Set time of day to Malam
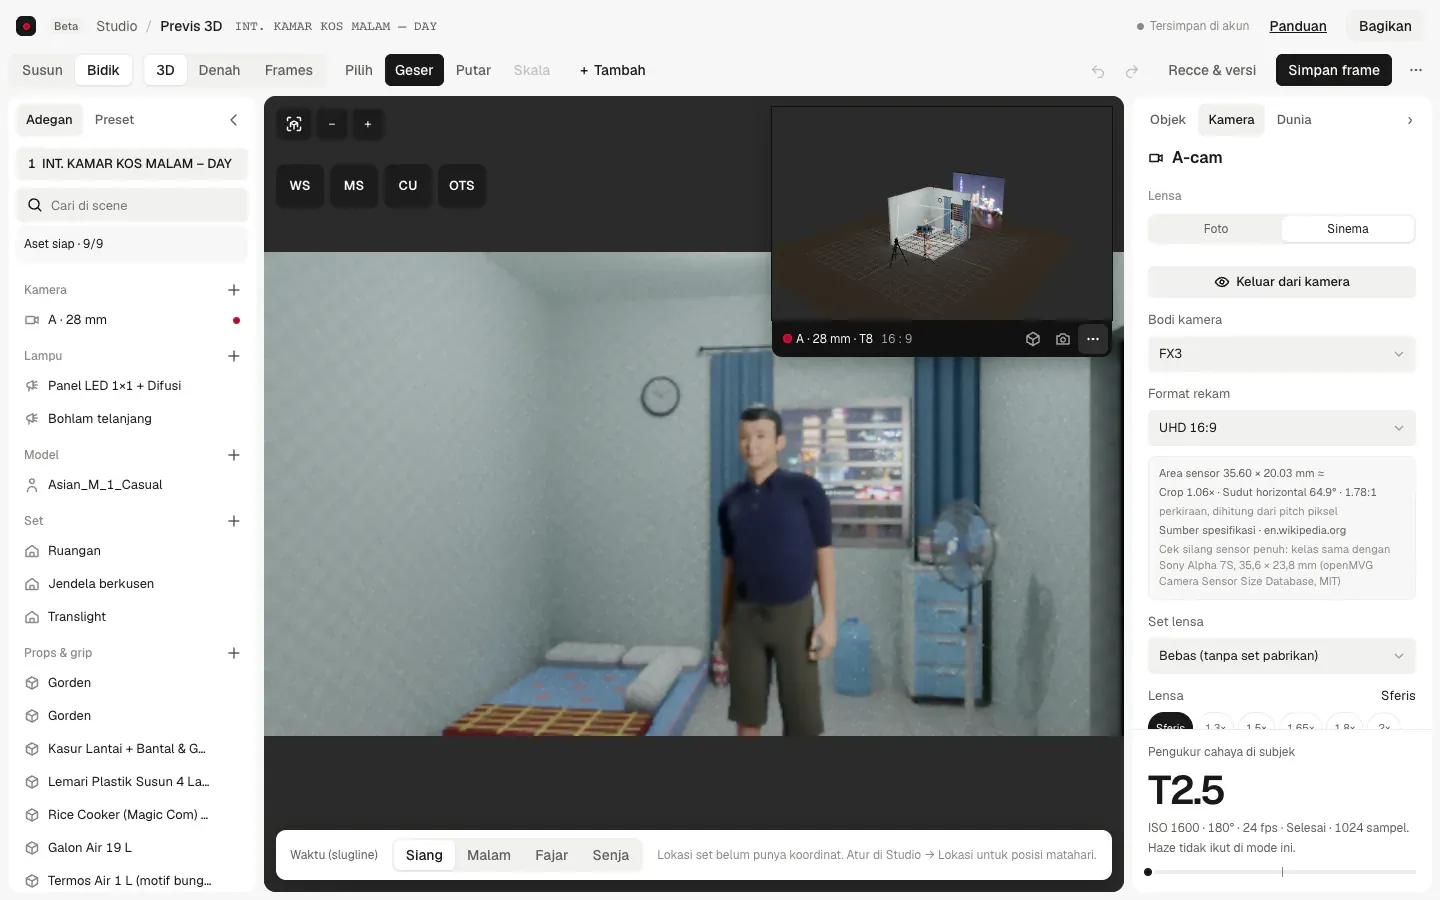Viewport: 1440px width, 900px height. click(489, 855)
